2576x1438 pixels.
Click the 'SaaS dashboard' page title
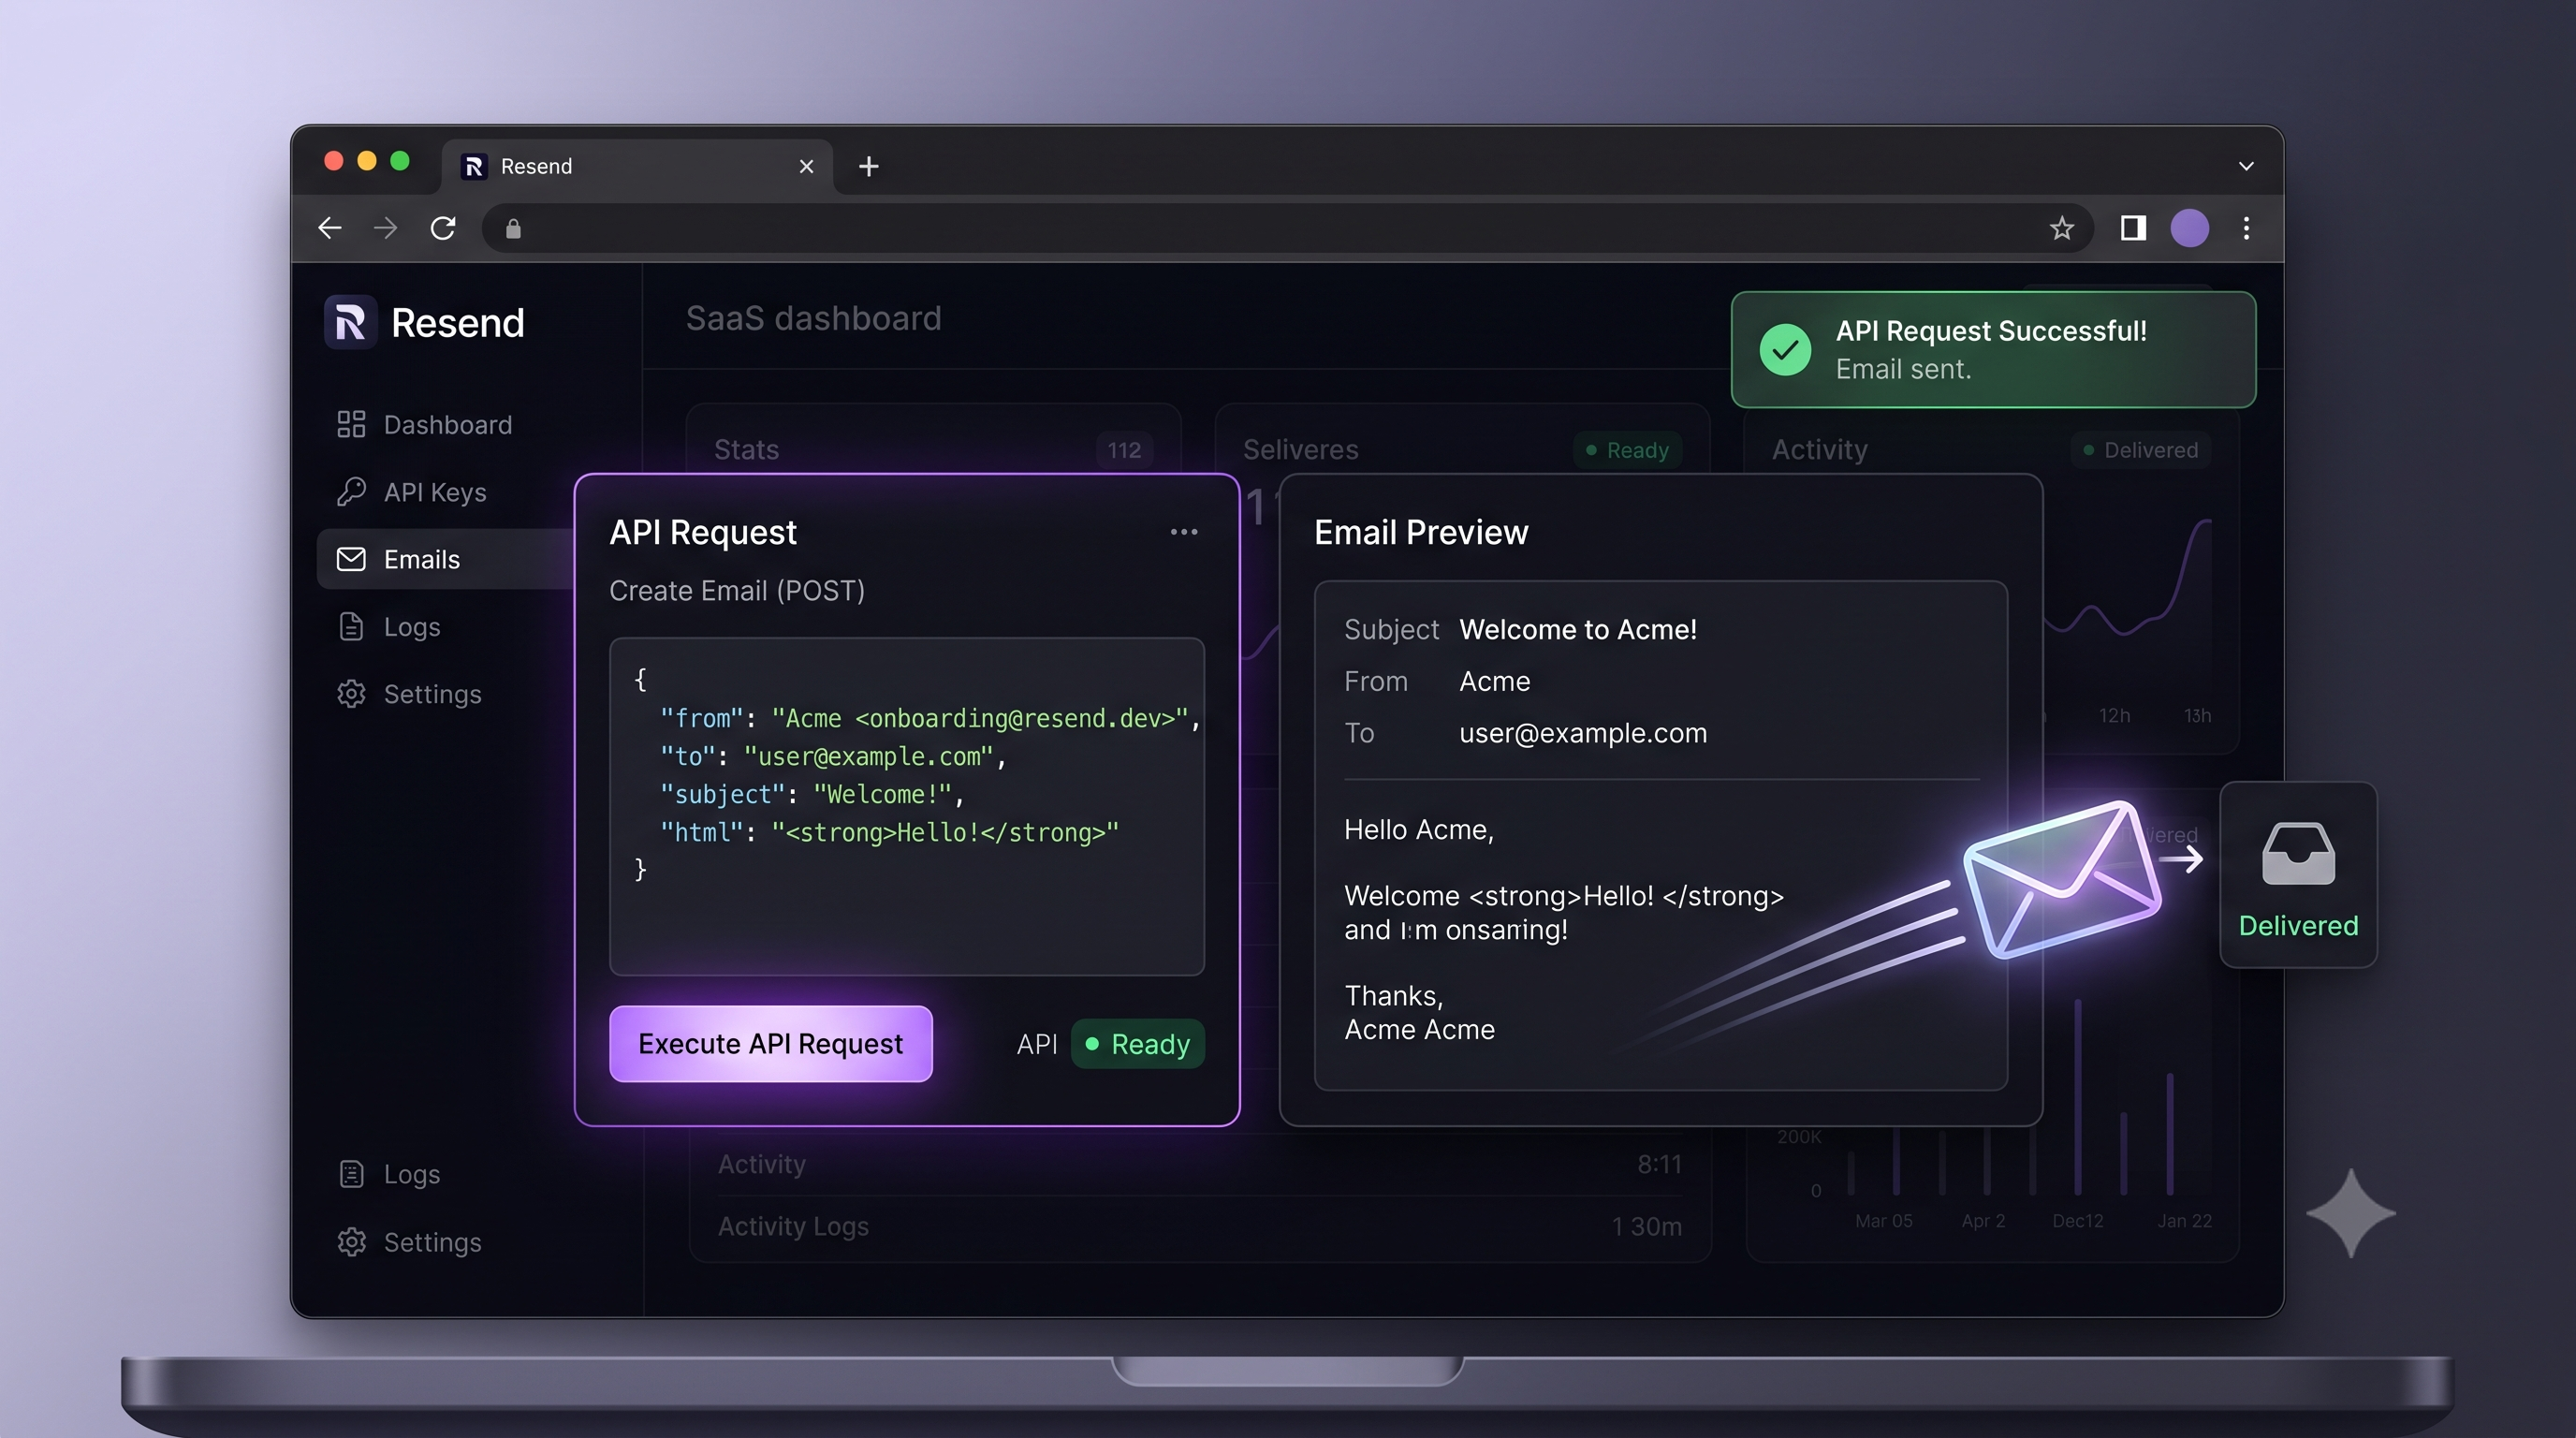(813, 318)
